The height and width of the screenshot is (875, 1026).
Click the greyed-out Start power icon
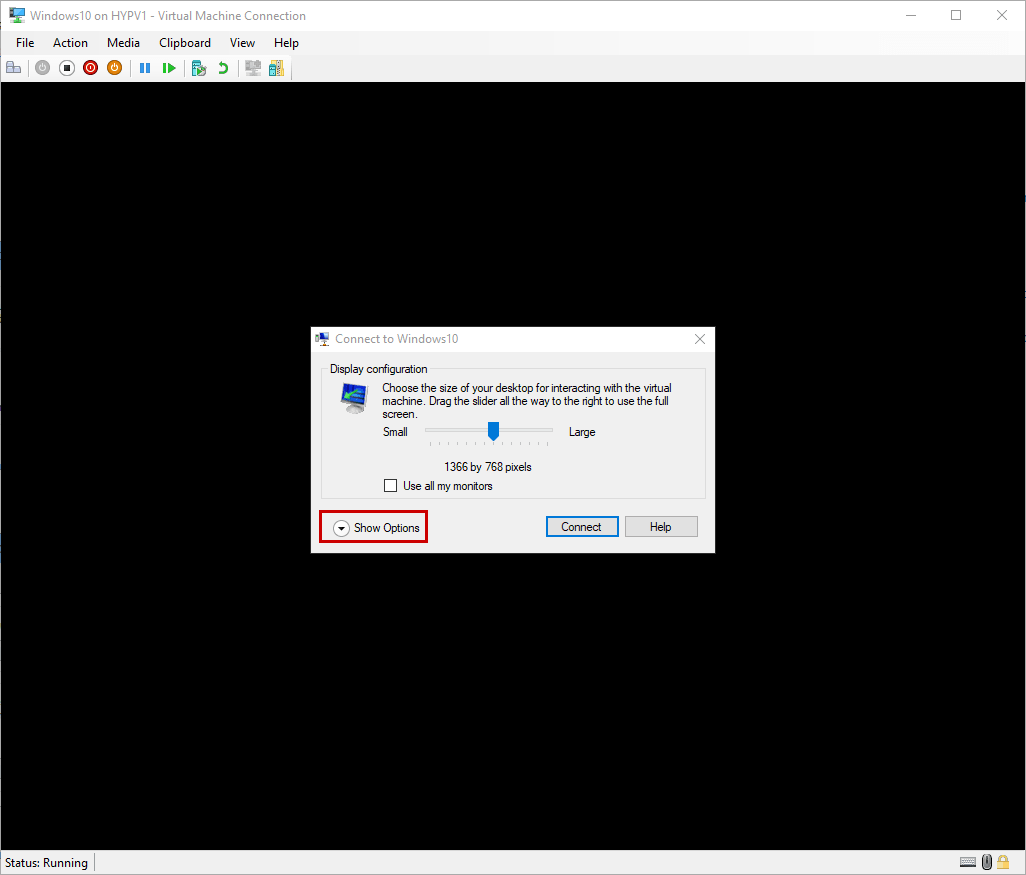pyautogui.click(x=43, y=68)
